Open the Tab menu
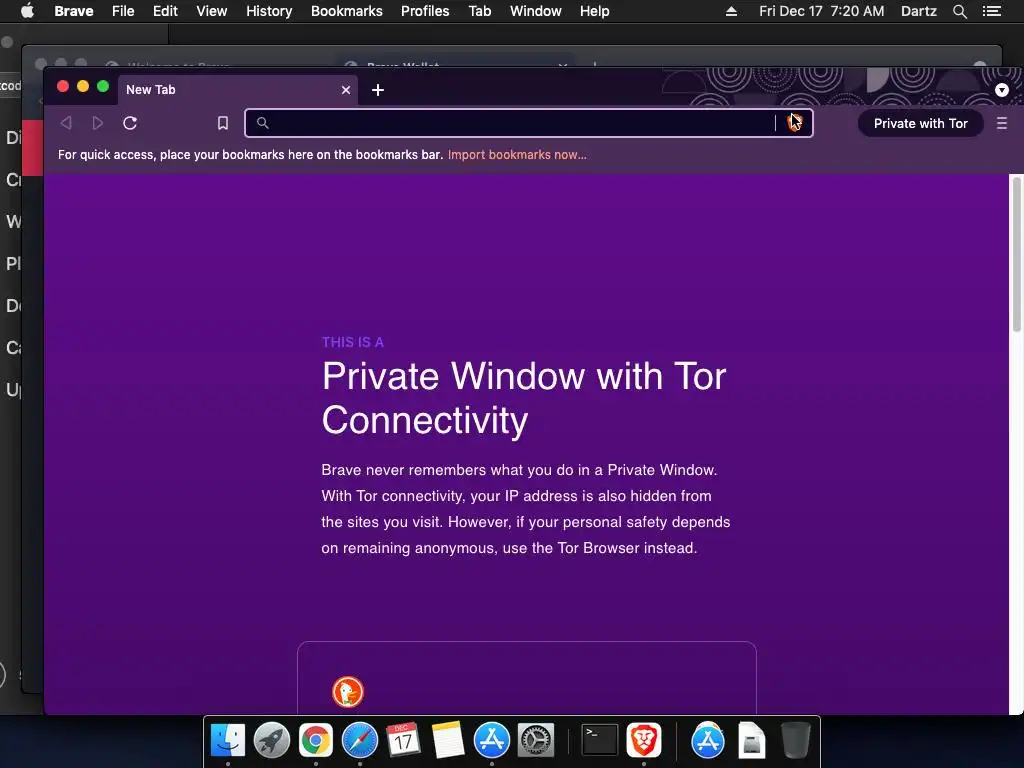The image size is (1024, 768). click(x=479, y=11)
